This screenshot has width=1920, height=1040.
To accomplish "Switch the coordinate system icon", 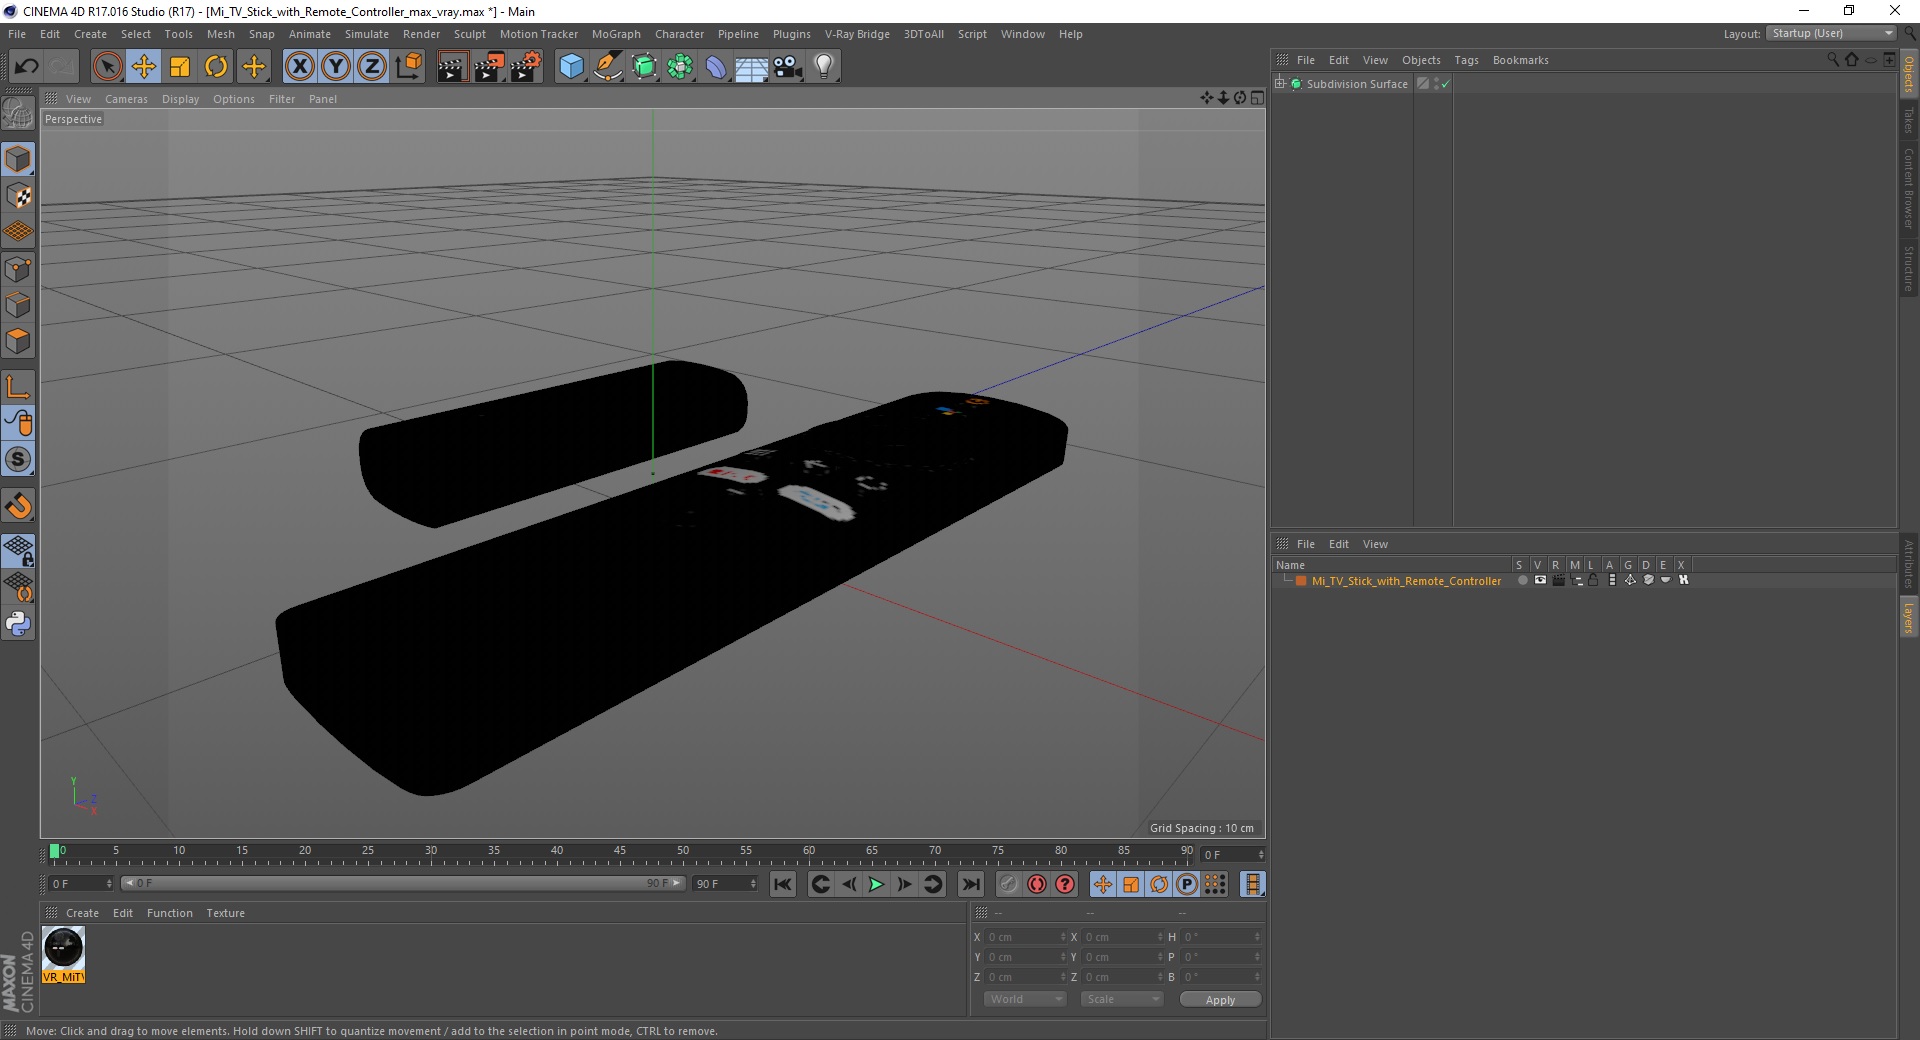I will [408, 67].
